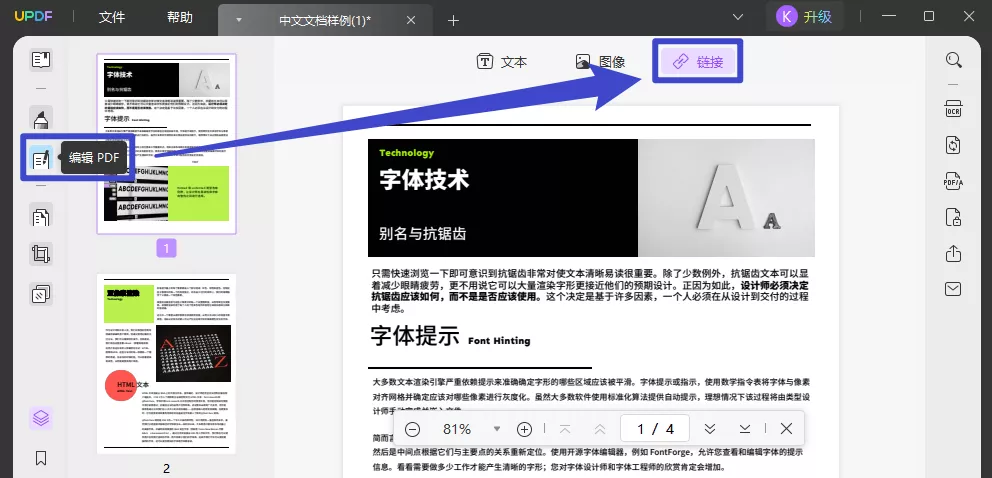Screen dimensions: 992x478
Task: Open the Bookmarks panel icon
Action: pos(41,458)
